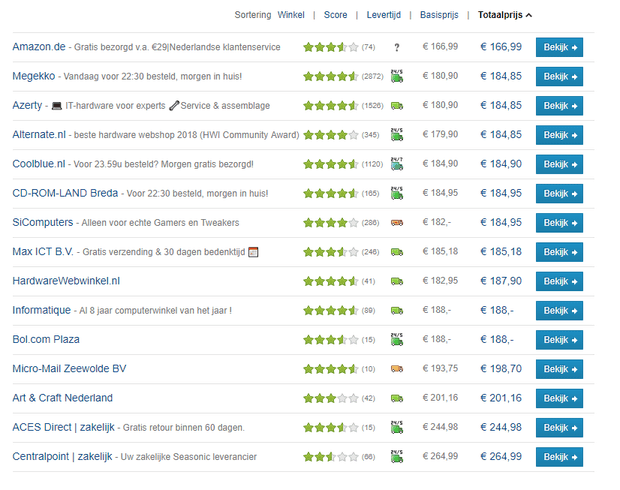620x490 pixels.
Task: Sort offers by Basisprijs
Action: (x=439, y=15)
